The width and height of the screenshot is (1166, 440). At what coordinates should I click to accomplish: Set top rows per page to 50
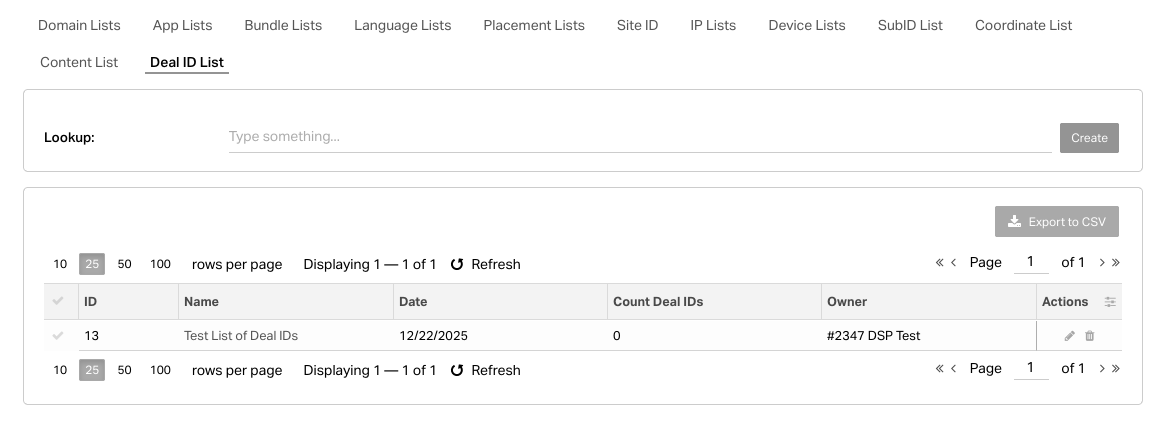124,265
